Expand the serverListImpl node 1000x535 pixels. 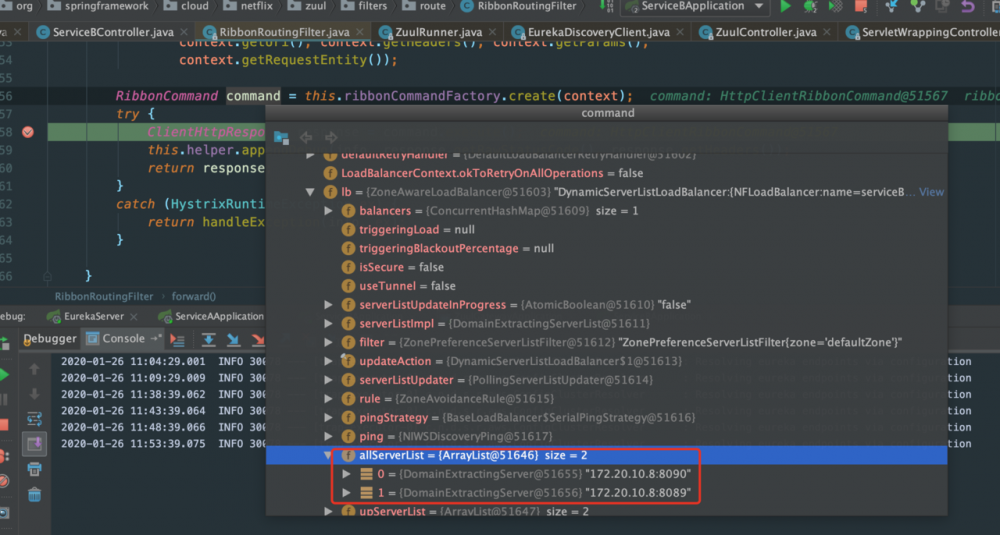[328, 323]
